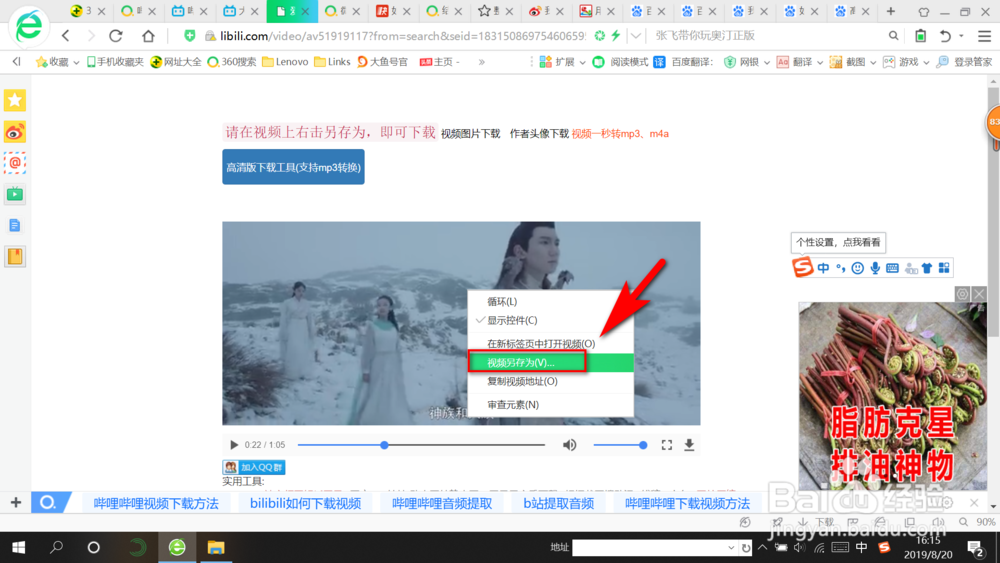Collapse the bookmarks bar left chevron

pos(17,62)
